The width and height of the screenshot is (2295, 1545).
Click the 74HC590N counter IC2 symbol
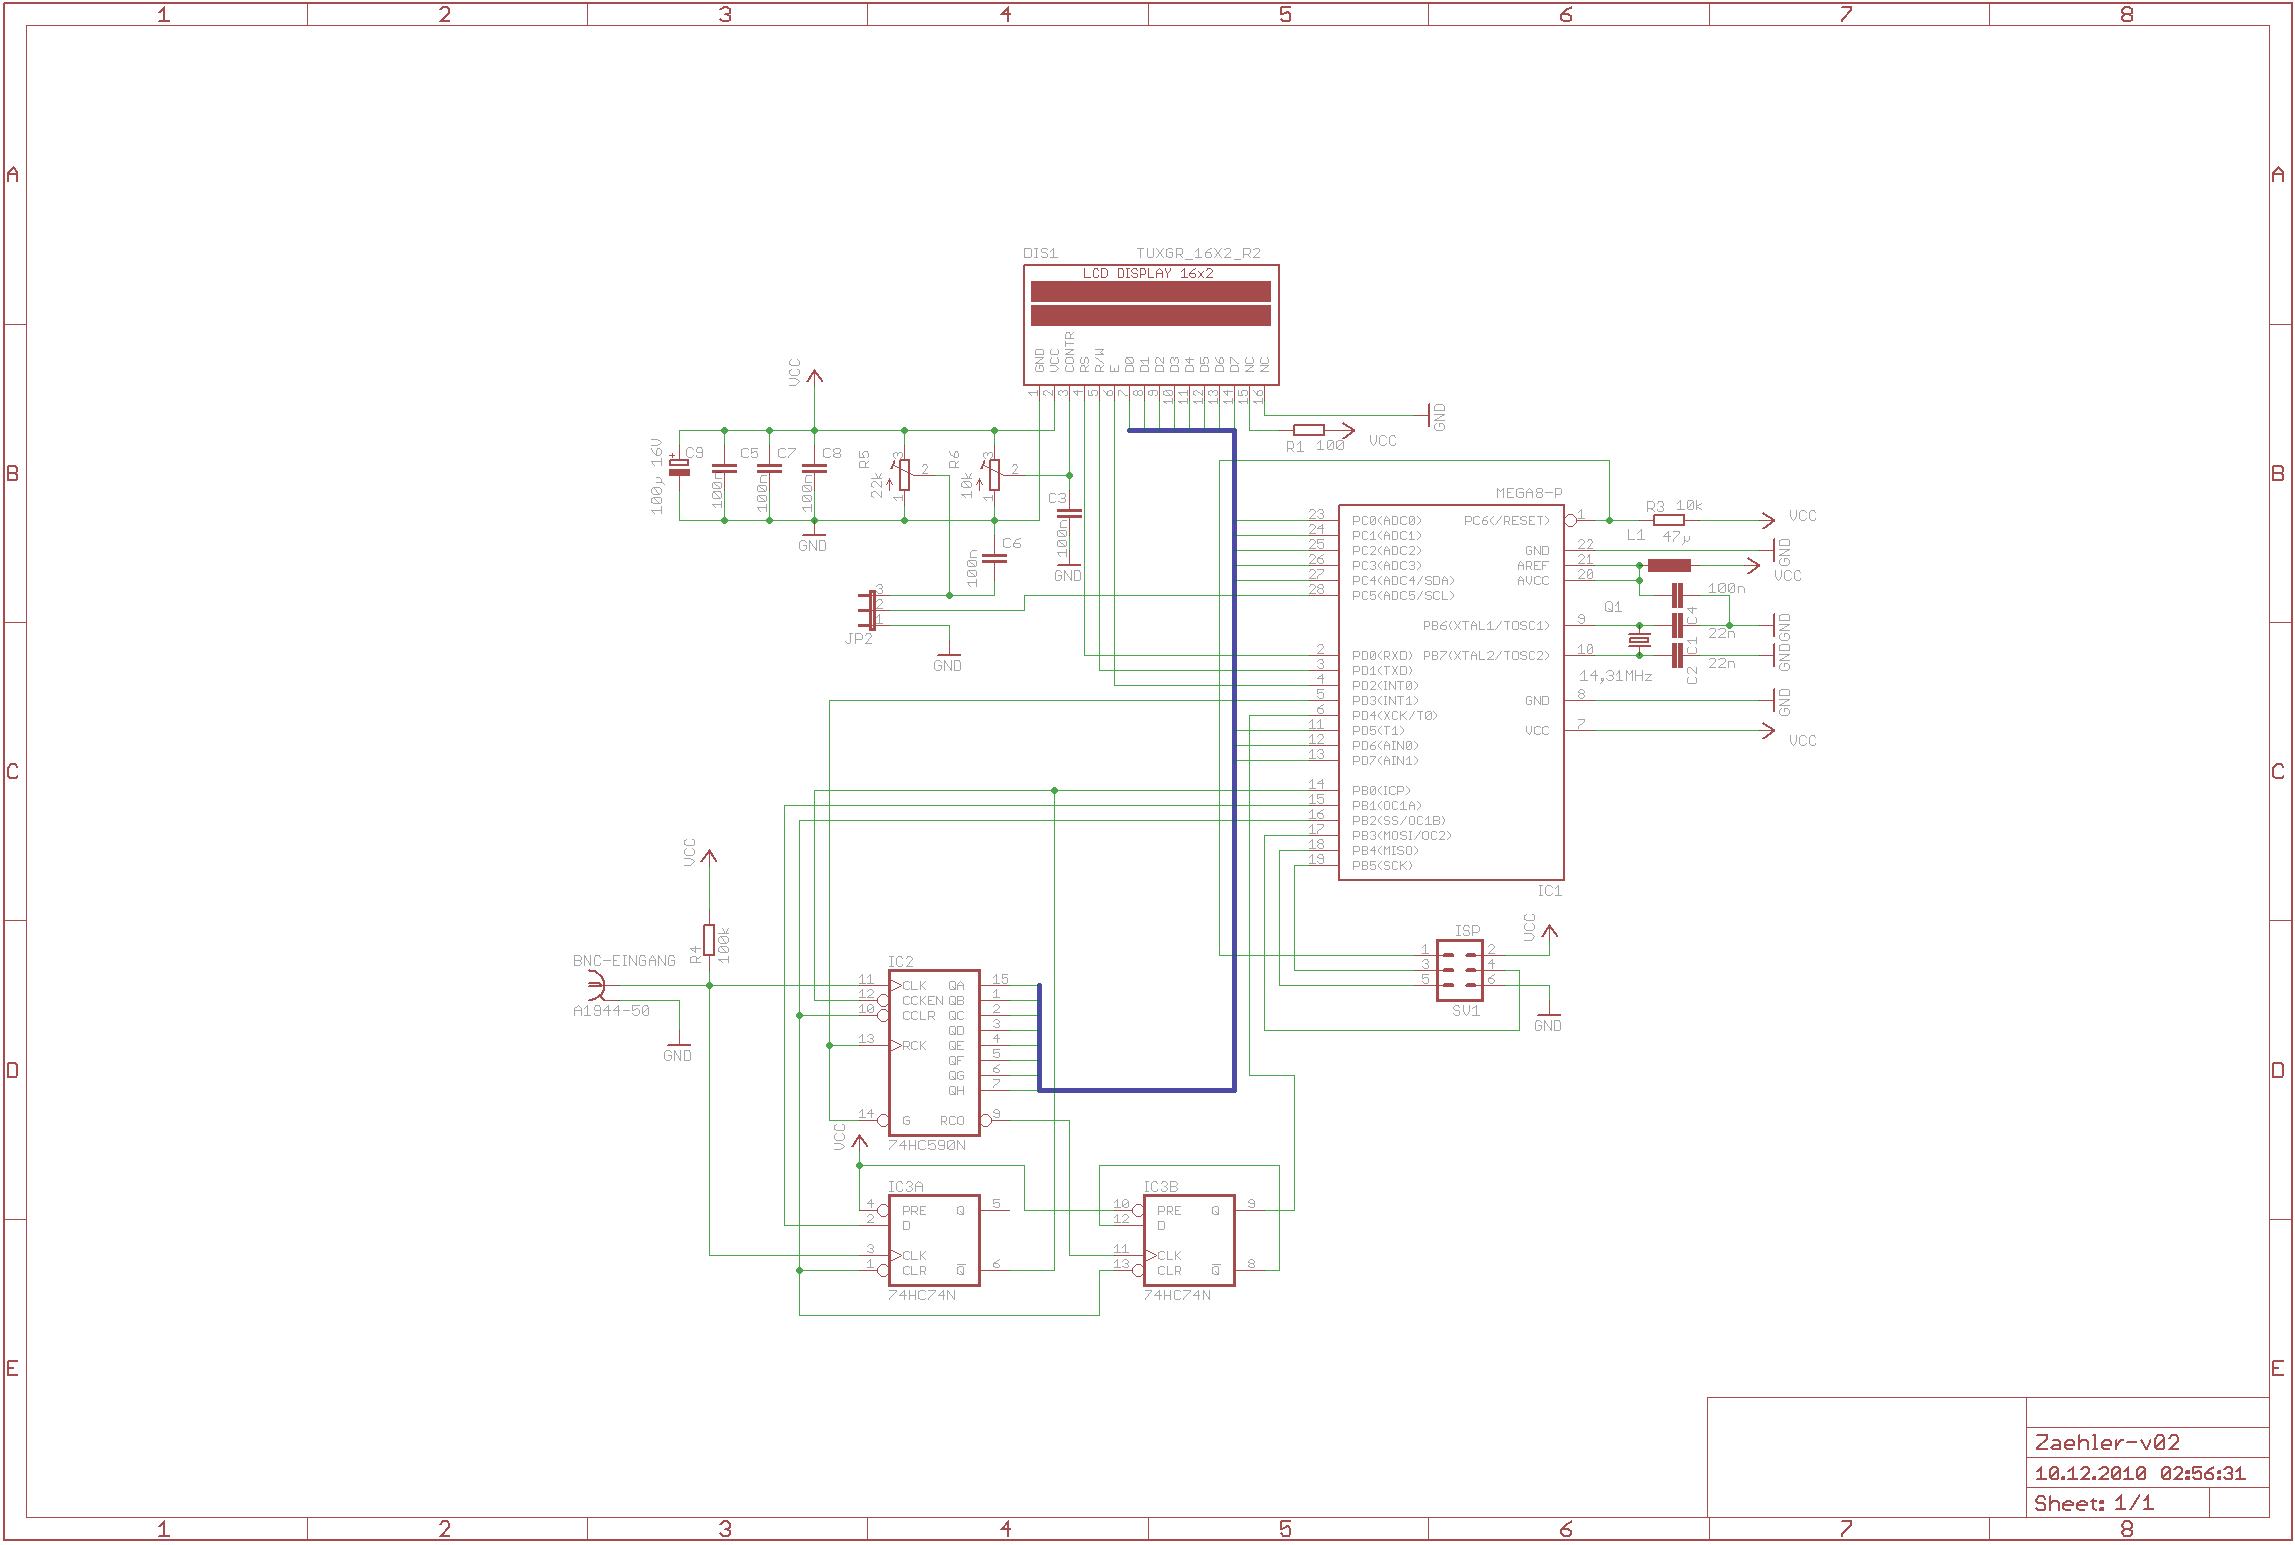click(x=933, y=1052)
